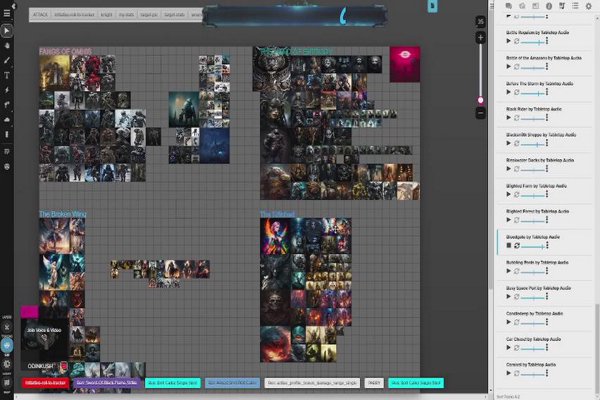Image resolution: width=600 pixels, height=400 pixels.
Task: Click the ATTACK macro button
Action: pyautogui.click(x=40, y=15)
